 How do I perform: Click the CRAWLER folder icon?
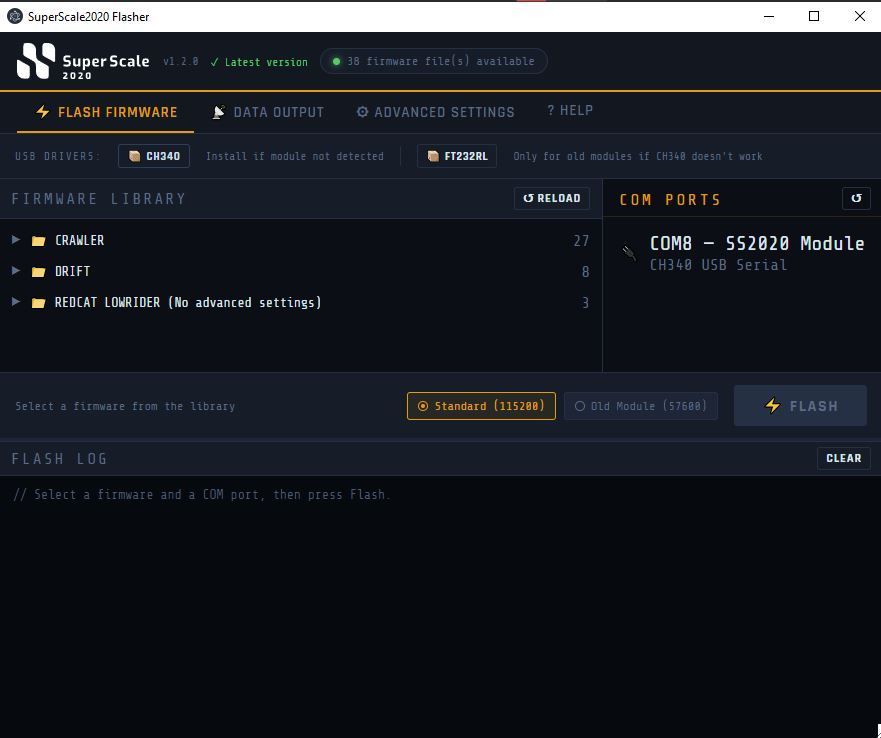38,241
